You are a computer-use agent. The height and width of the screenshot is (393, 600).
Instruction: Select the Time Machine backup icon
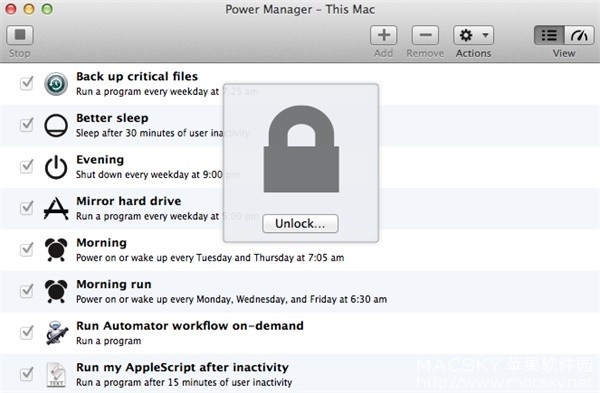pyautogui.click(x=56, y=83)
